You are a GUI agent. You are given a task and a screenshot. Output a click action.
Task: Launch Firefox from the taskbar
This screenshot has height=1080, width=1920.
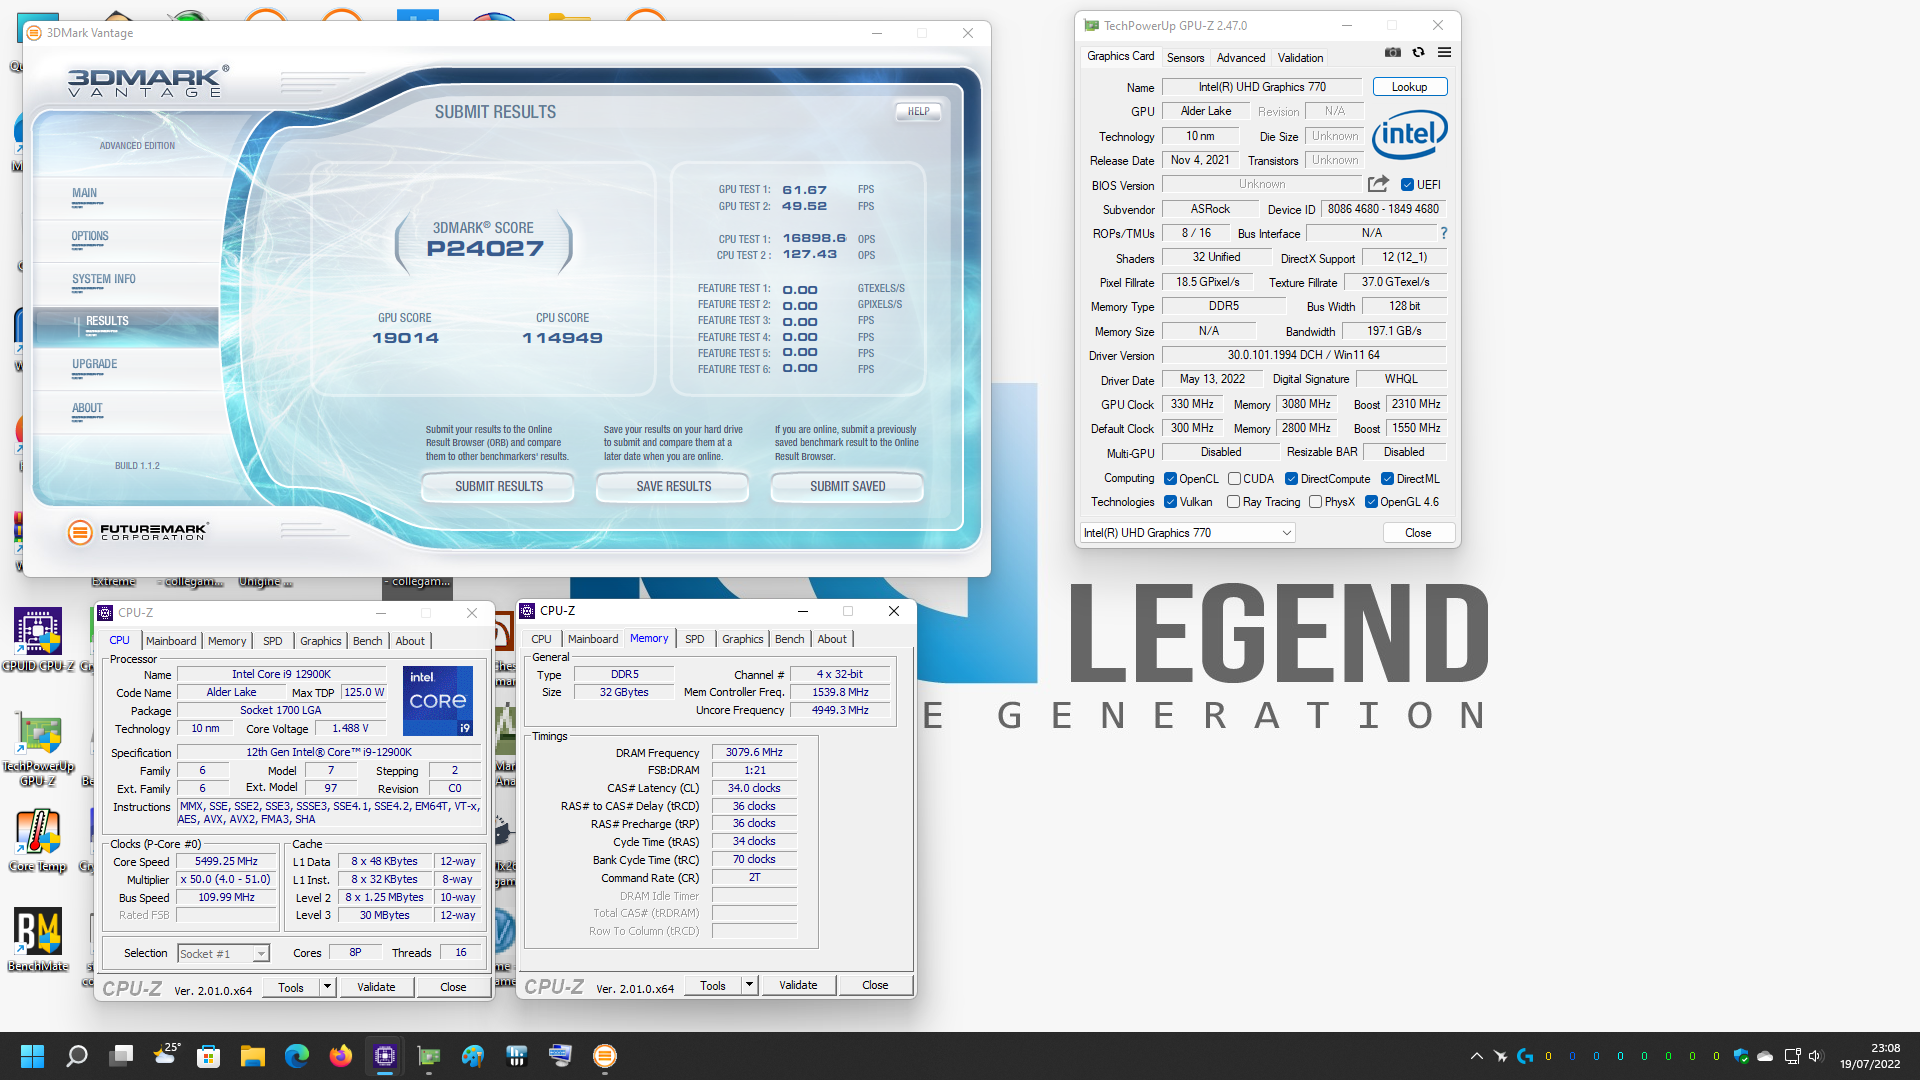[x=341, y=1056]
